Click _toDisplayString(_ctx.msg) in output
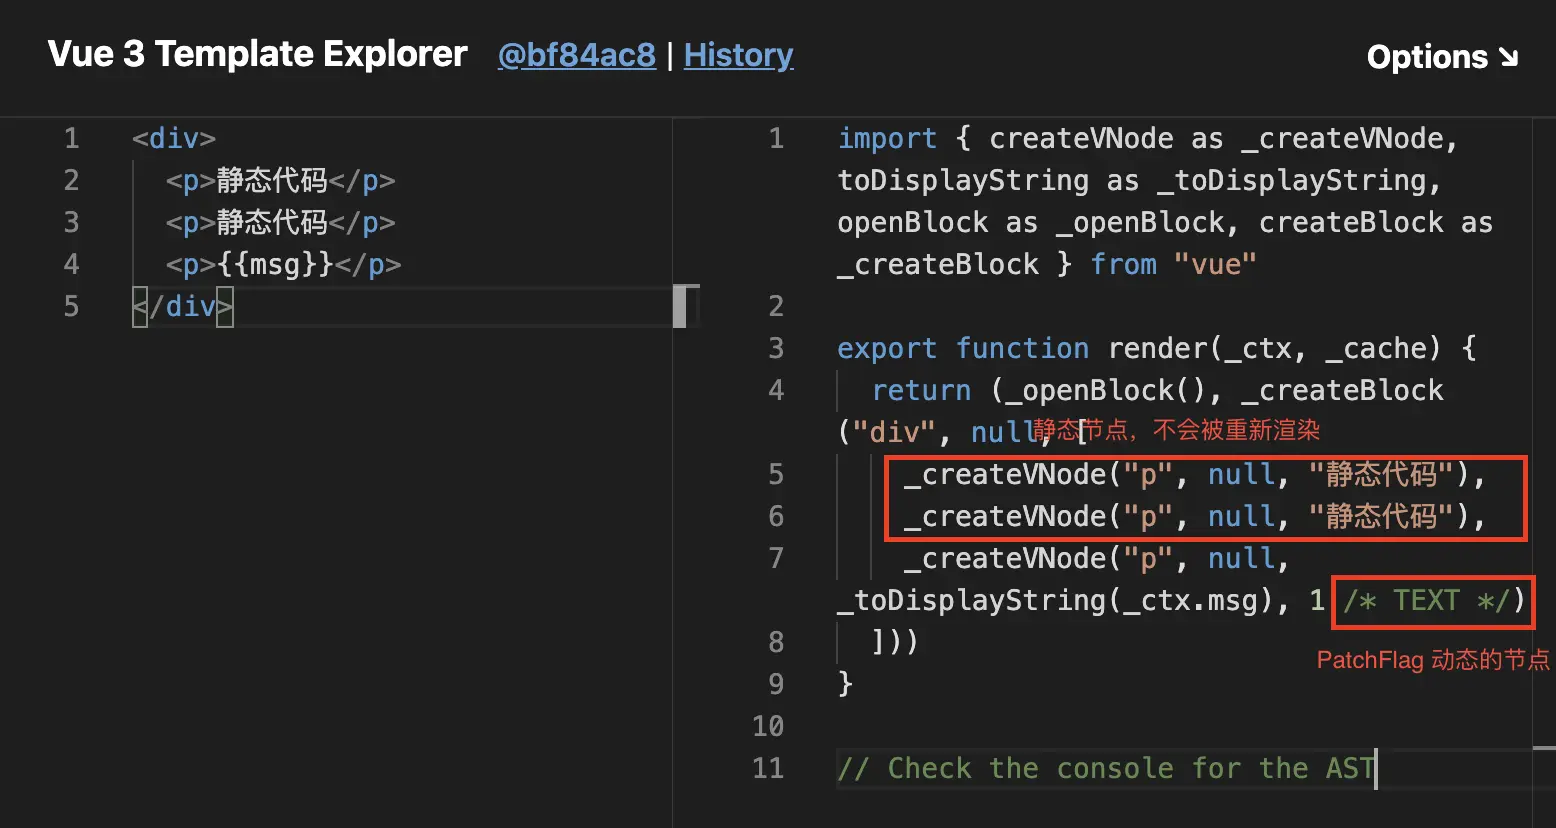The height and width of the screenshot is (828, 1556). pos(1056,600)
